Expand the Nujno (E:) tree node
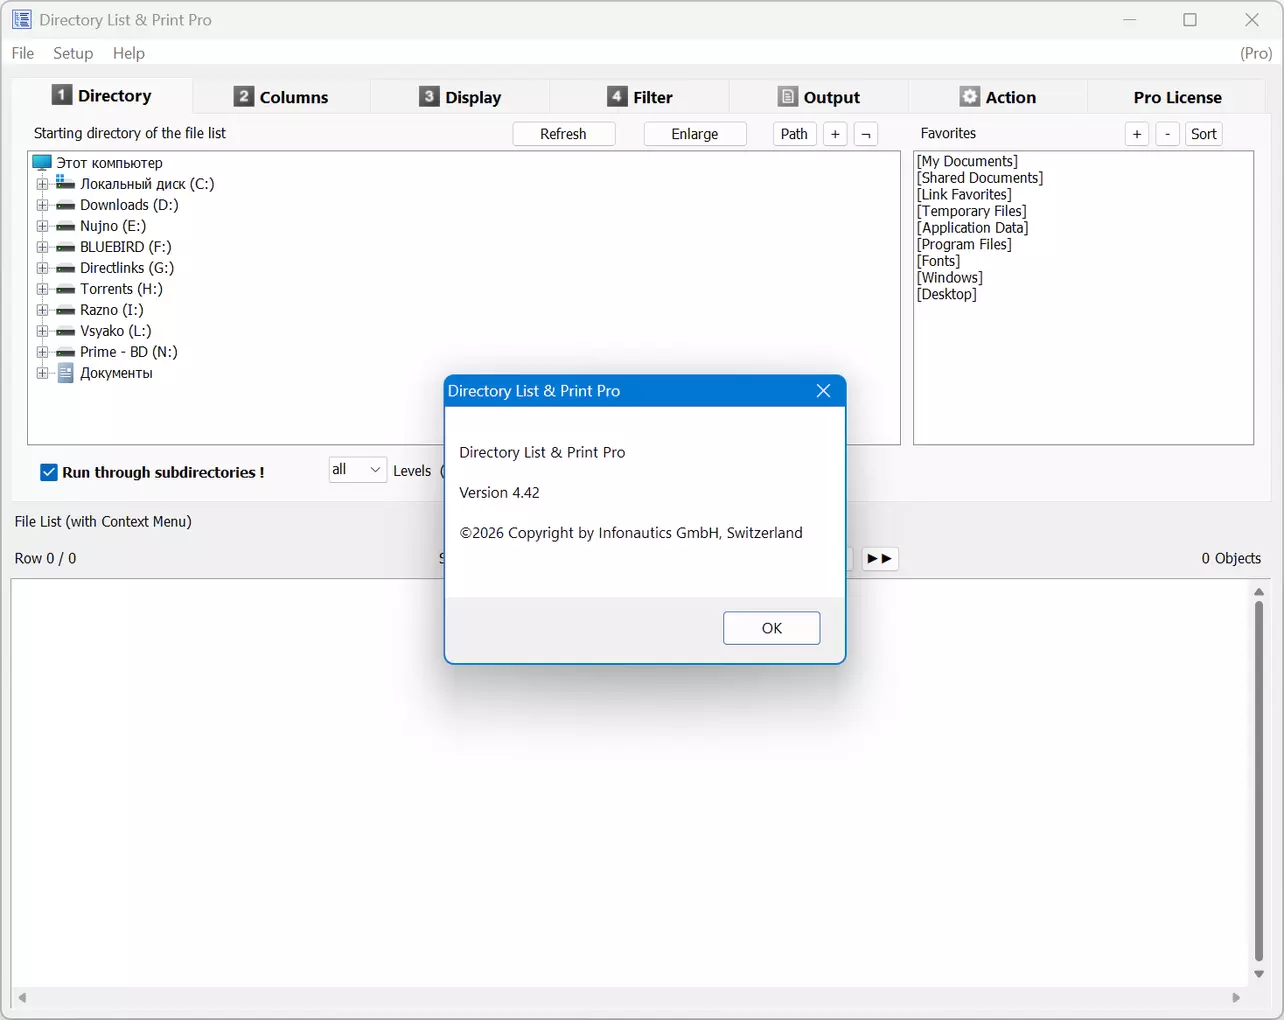 pos(42,226)
